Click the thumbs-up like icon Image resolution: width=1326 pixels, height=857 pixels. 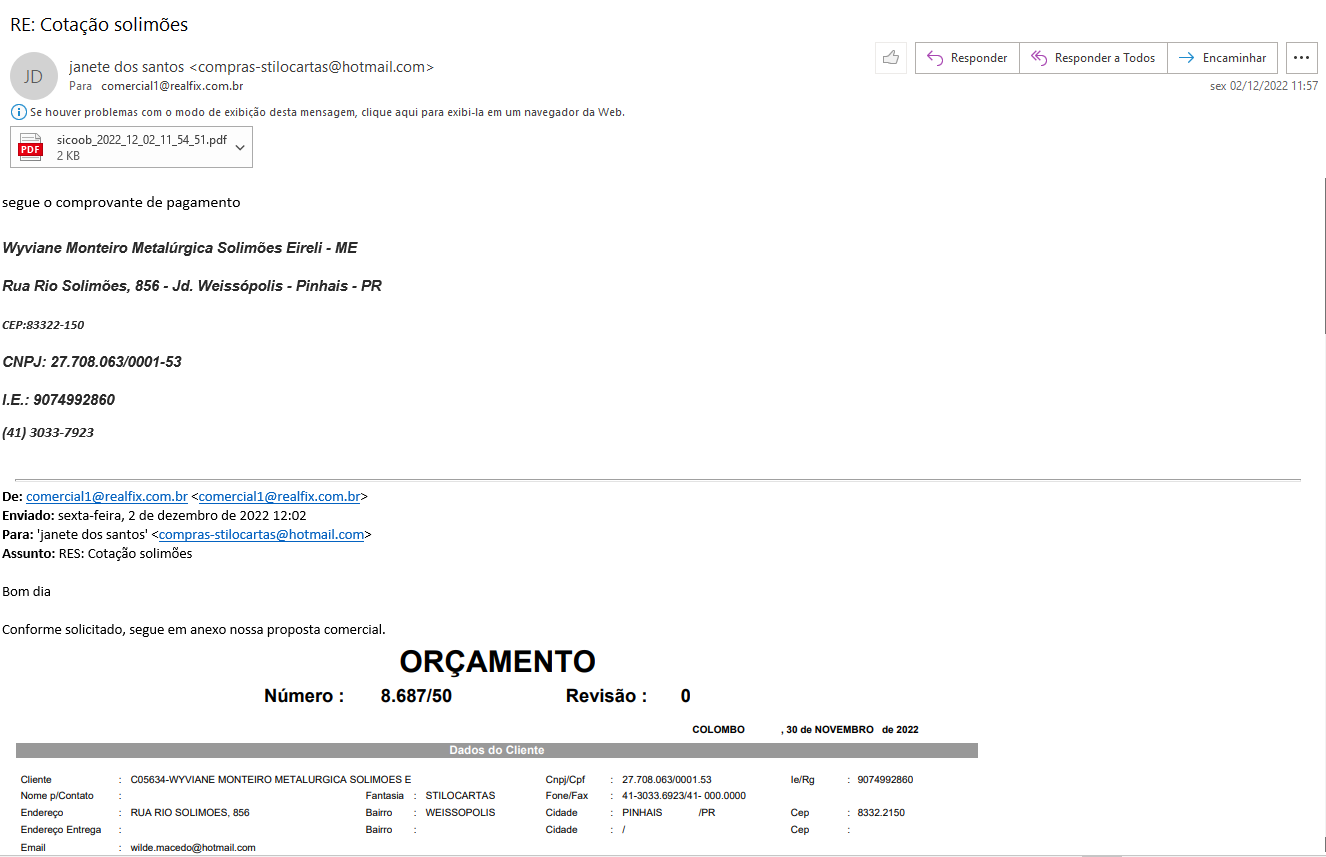tap(890, 58)
